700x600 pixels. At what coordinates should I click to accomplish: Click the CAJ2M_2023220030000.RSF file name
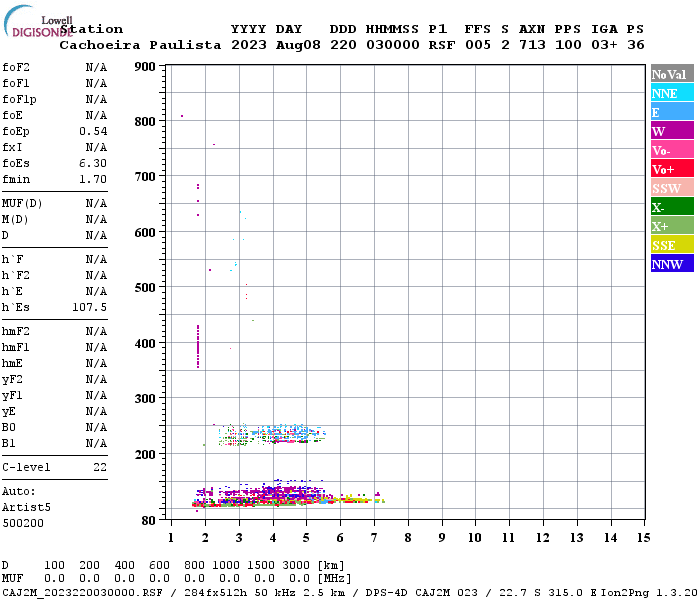(x=82, y=592)
